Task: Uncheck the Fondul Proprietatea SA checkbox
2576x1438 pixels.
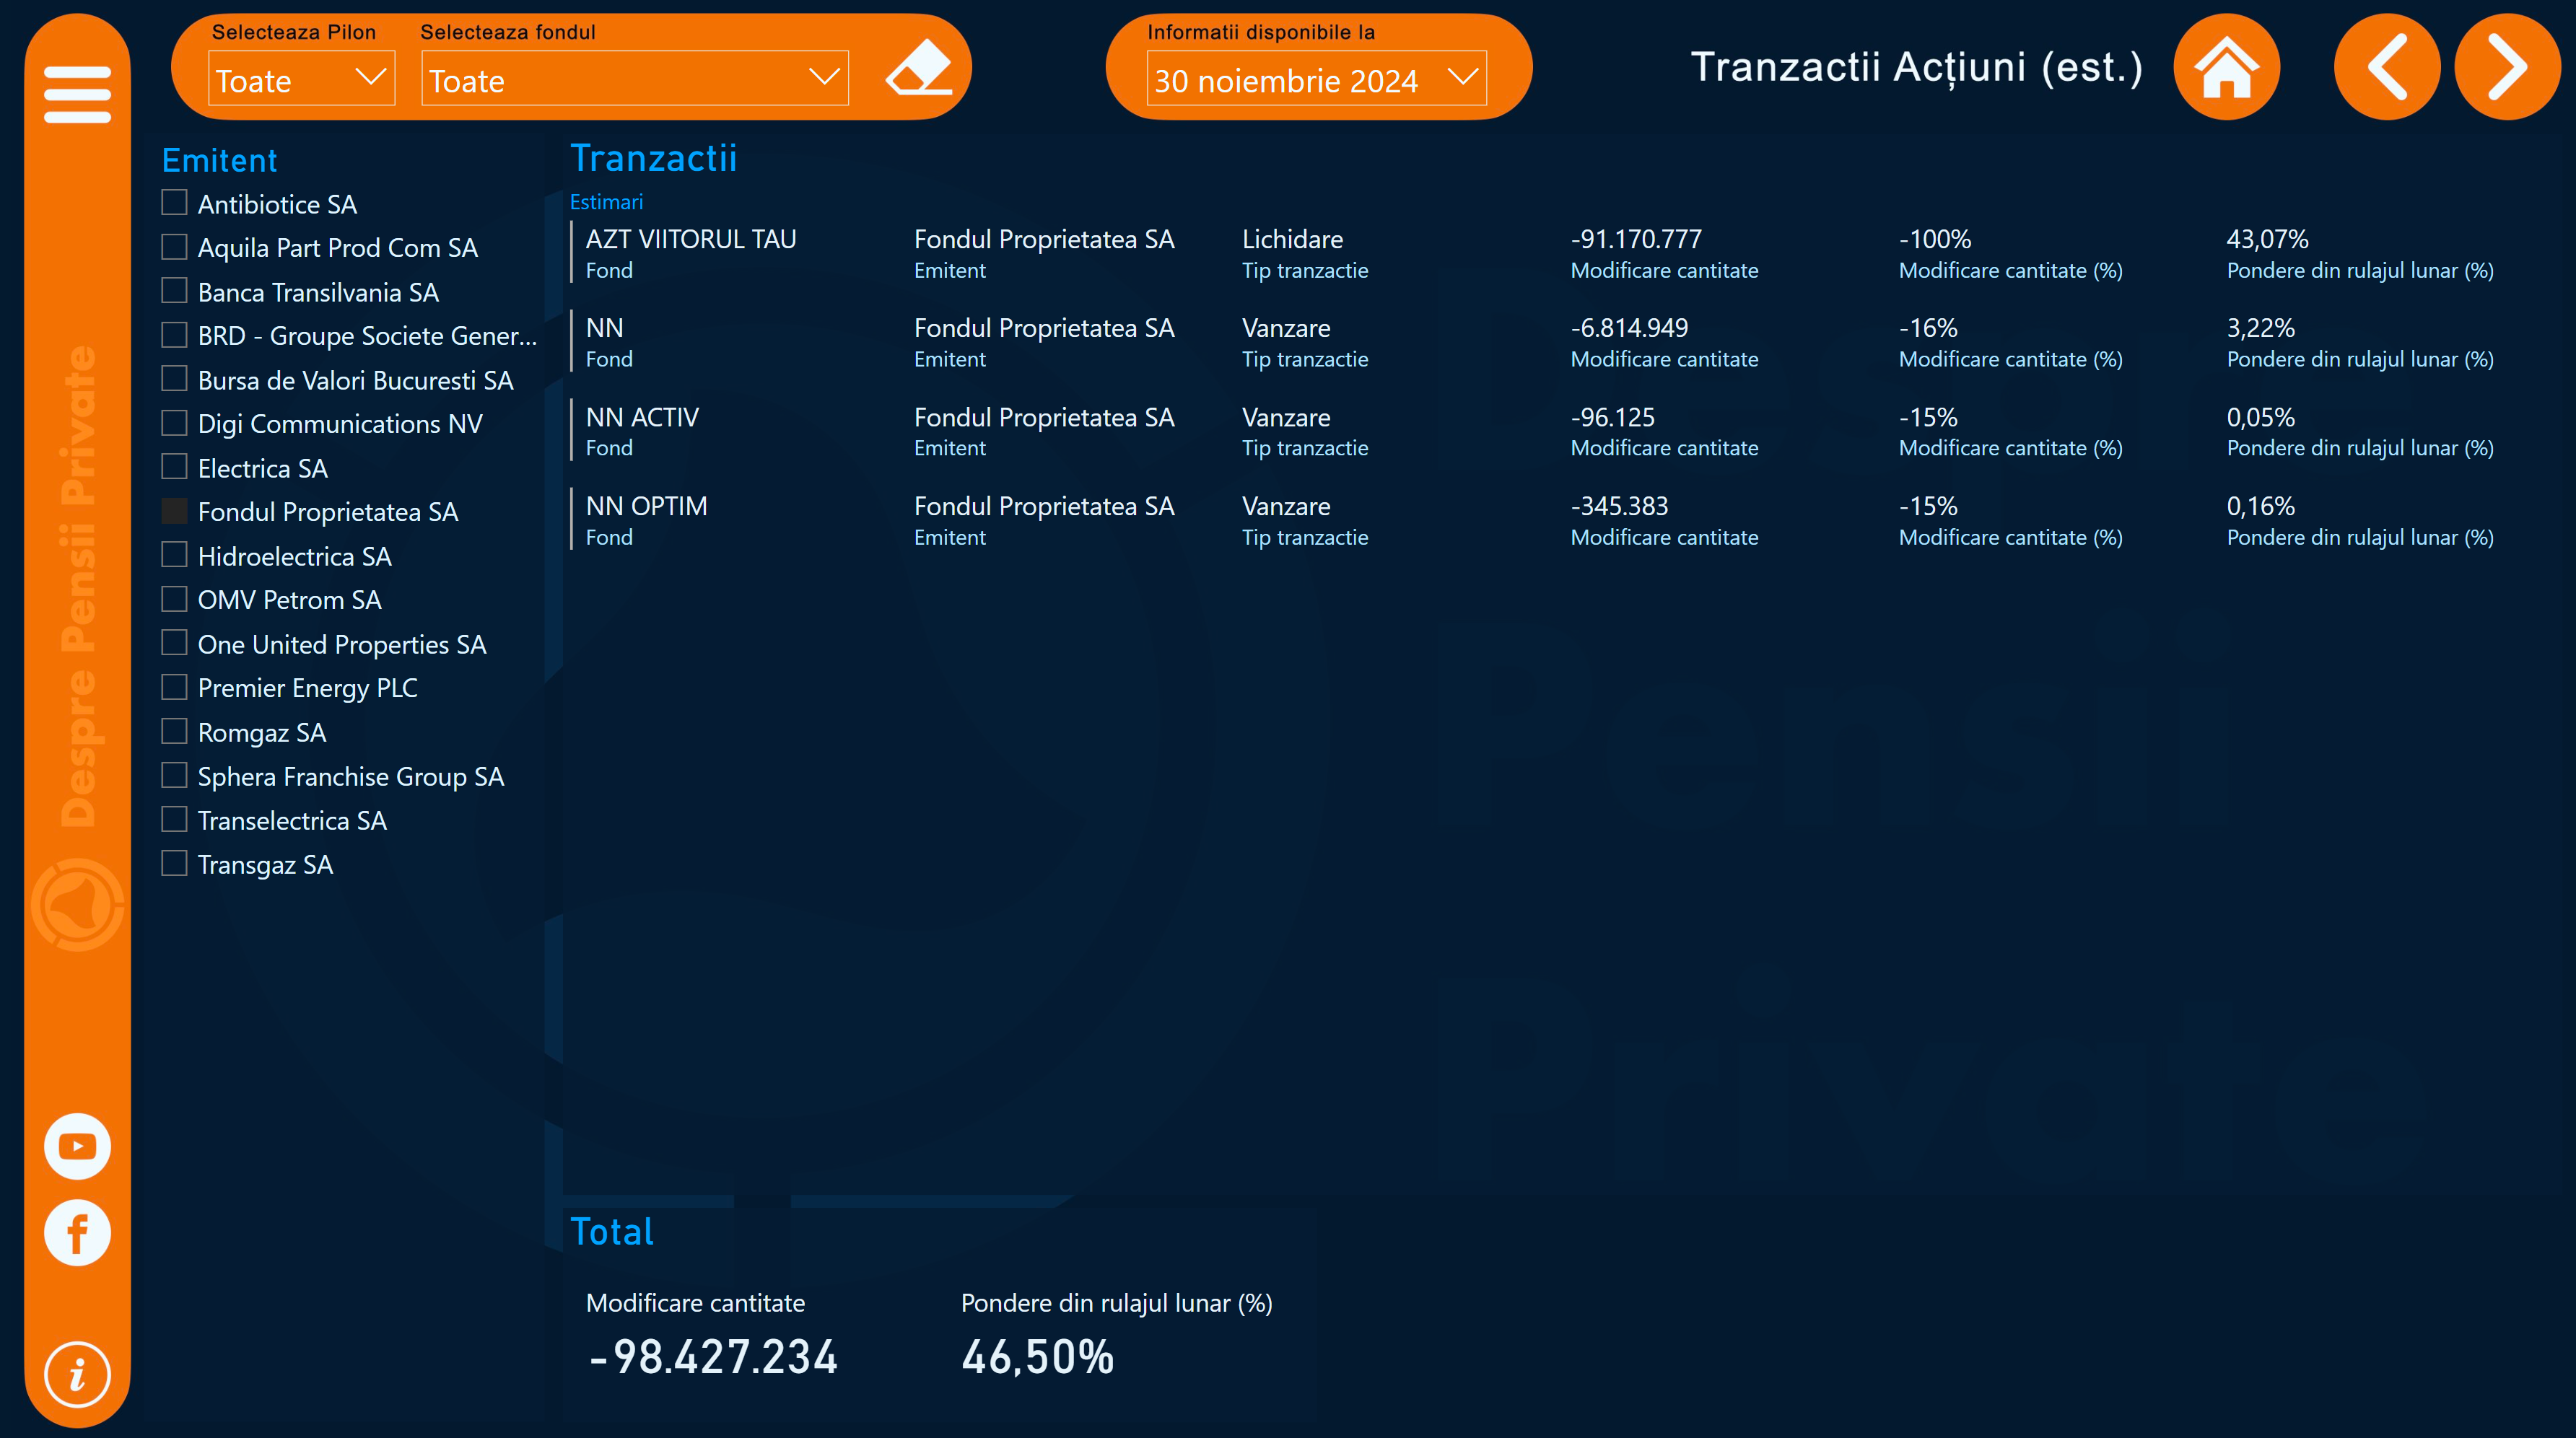Action: (174, 511)
